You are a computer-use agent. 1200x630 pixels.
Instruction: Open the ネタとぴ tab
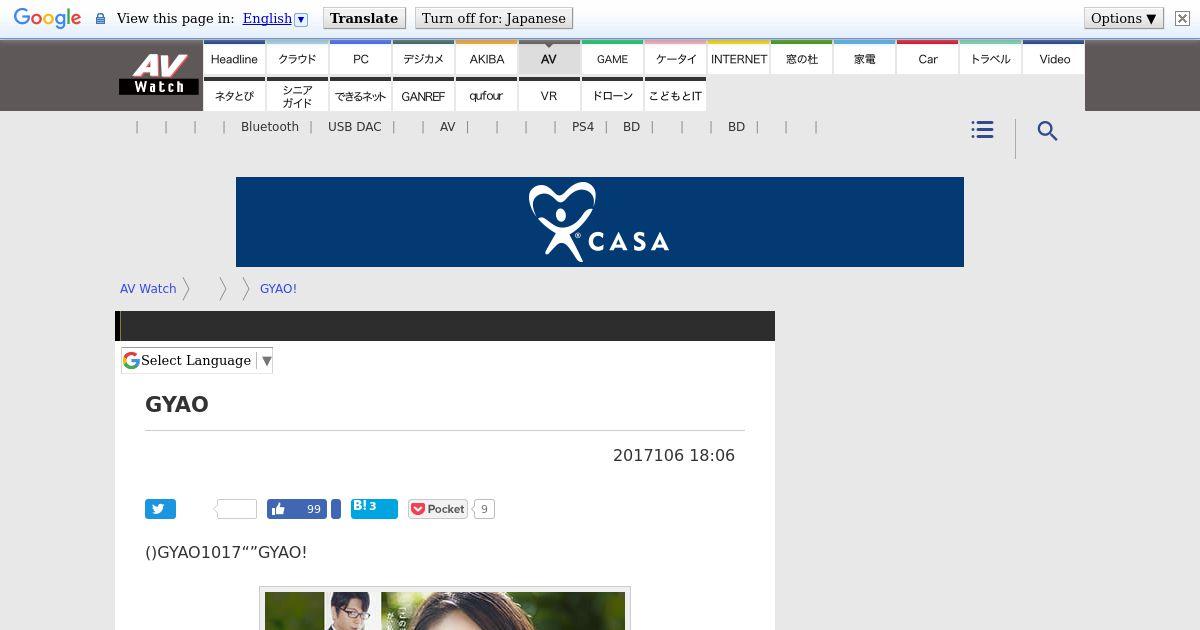[234, 96]
